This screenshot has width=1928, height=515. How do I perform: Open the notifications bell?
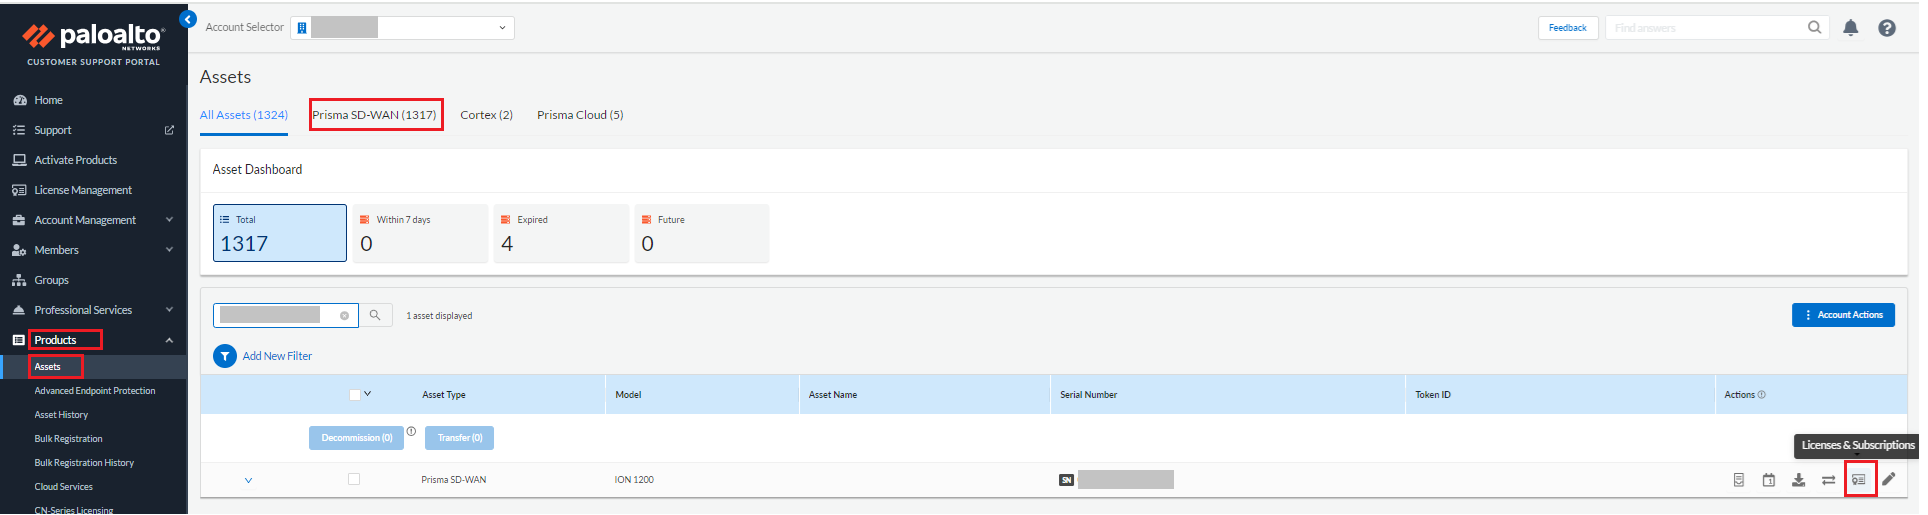click(x=1851, y=28)
